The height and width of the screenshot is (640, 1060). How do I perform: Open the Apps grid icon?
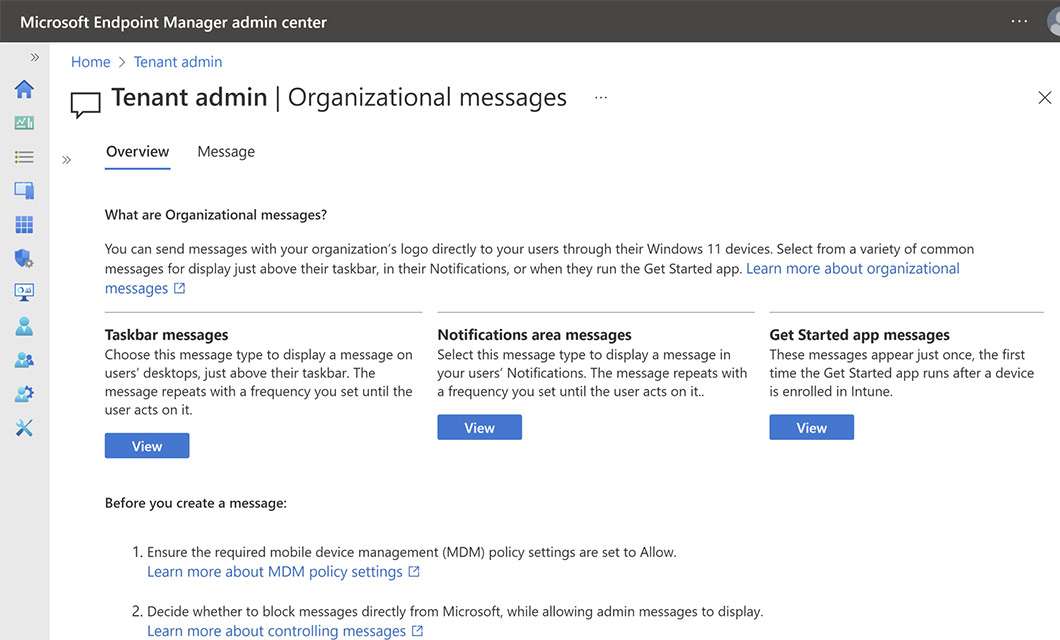click(24, 225)
